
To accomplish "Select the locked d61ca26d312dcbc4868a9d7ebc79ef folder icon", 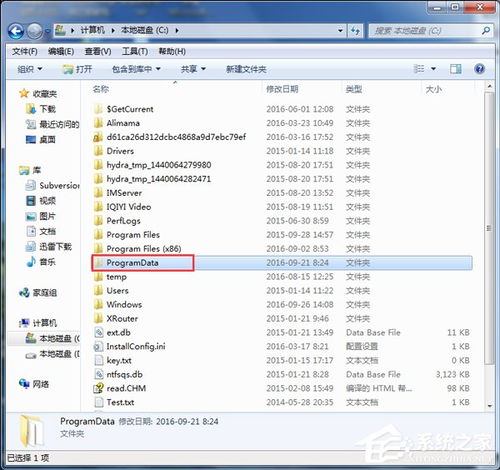I will click(98, 137).
